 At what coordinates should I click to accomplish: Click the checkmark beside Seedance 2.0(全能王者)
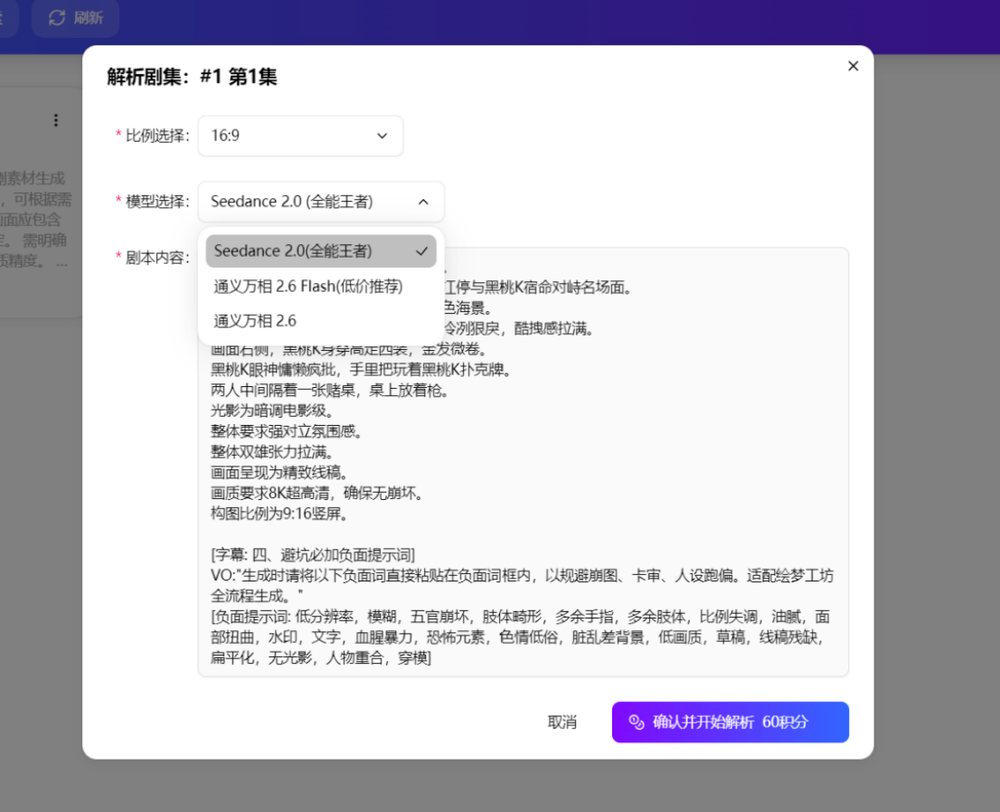[x=421, y=251]
